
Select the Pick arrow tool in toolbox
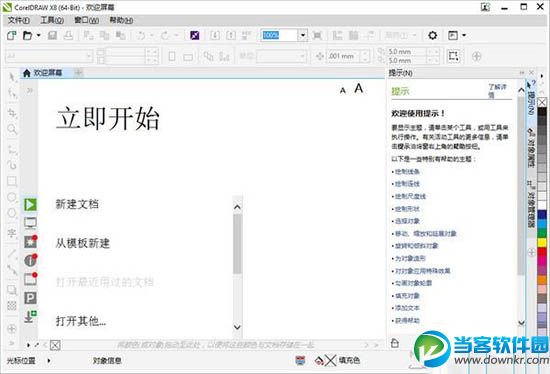pos(12,76)
